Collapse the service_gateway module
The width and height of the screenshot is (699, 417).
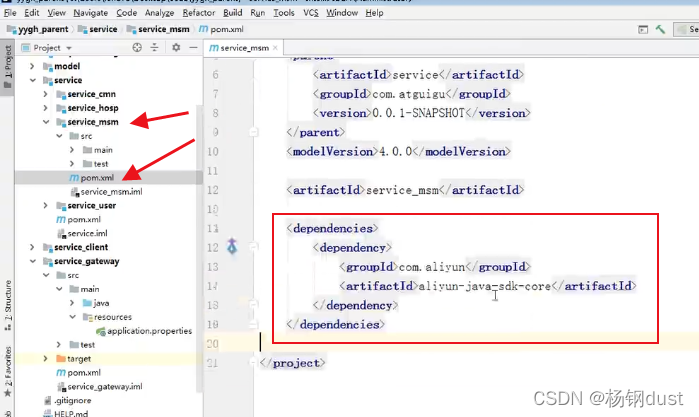click(32, 261)
